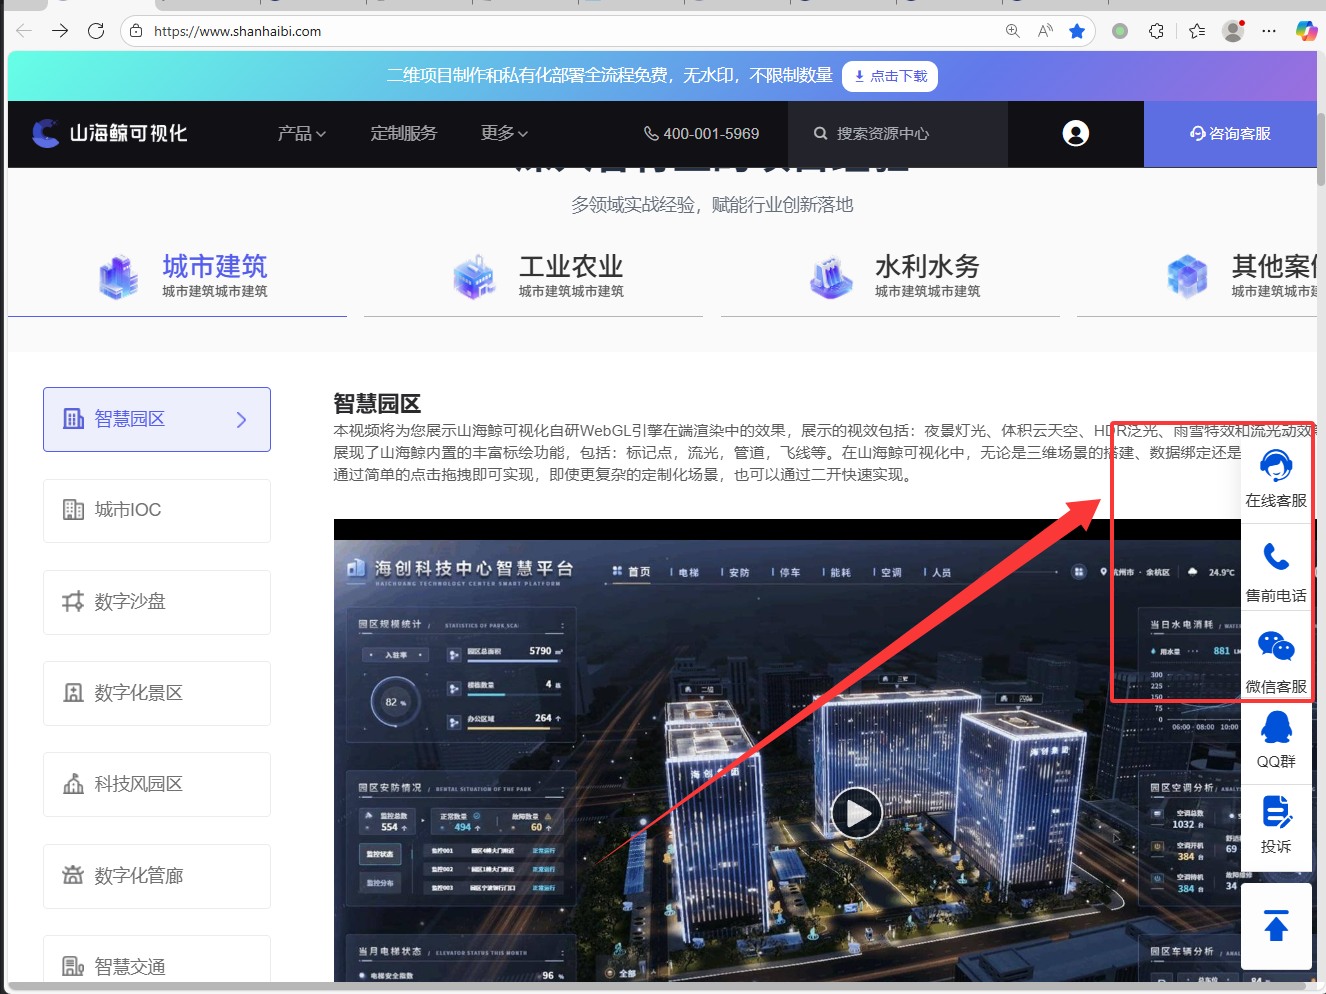Click the 首页 tab in the video dashboard
1326x994 pixels.
click(x=631, y=572)
